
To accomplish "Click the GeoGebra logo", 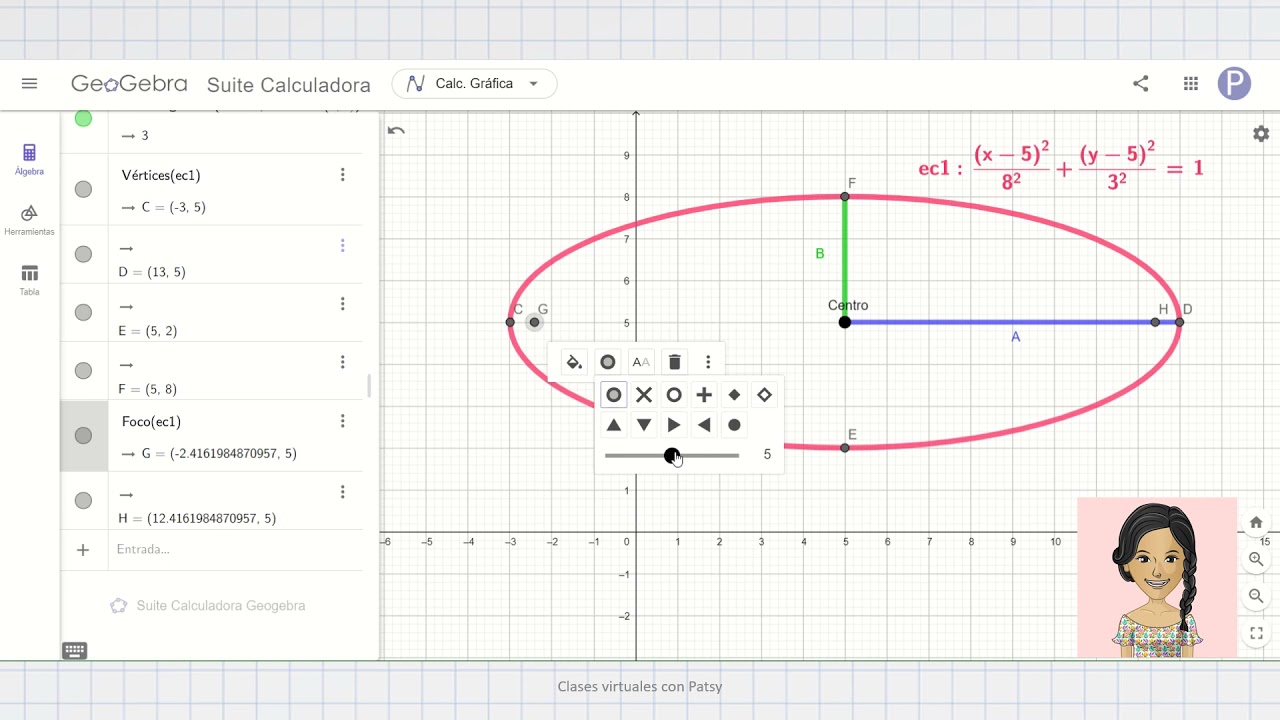I will (x=129, y=84).
